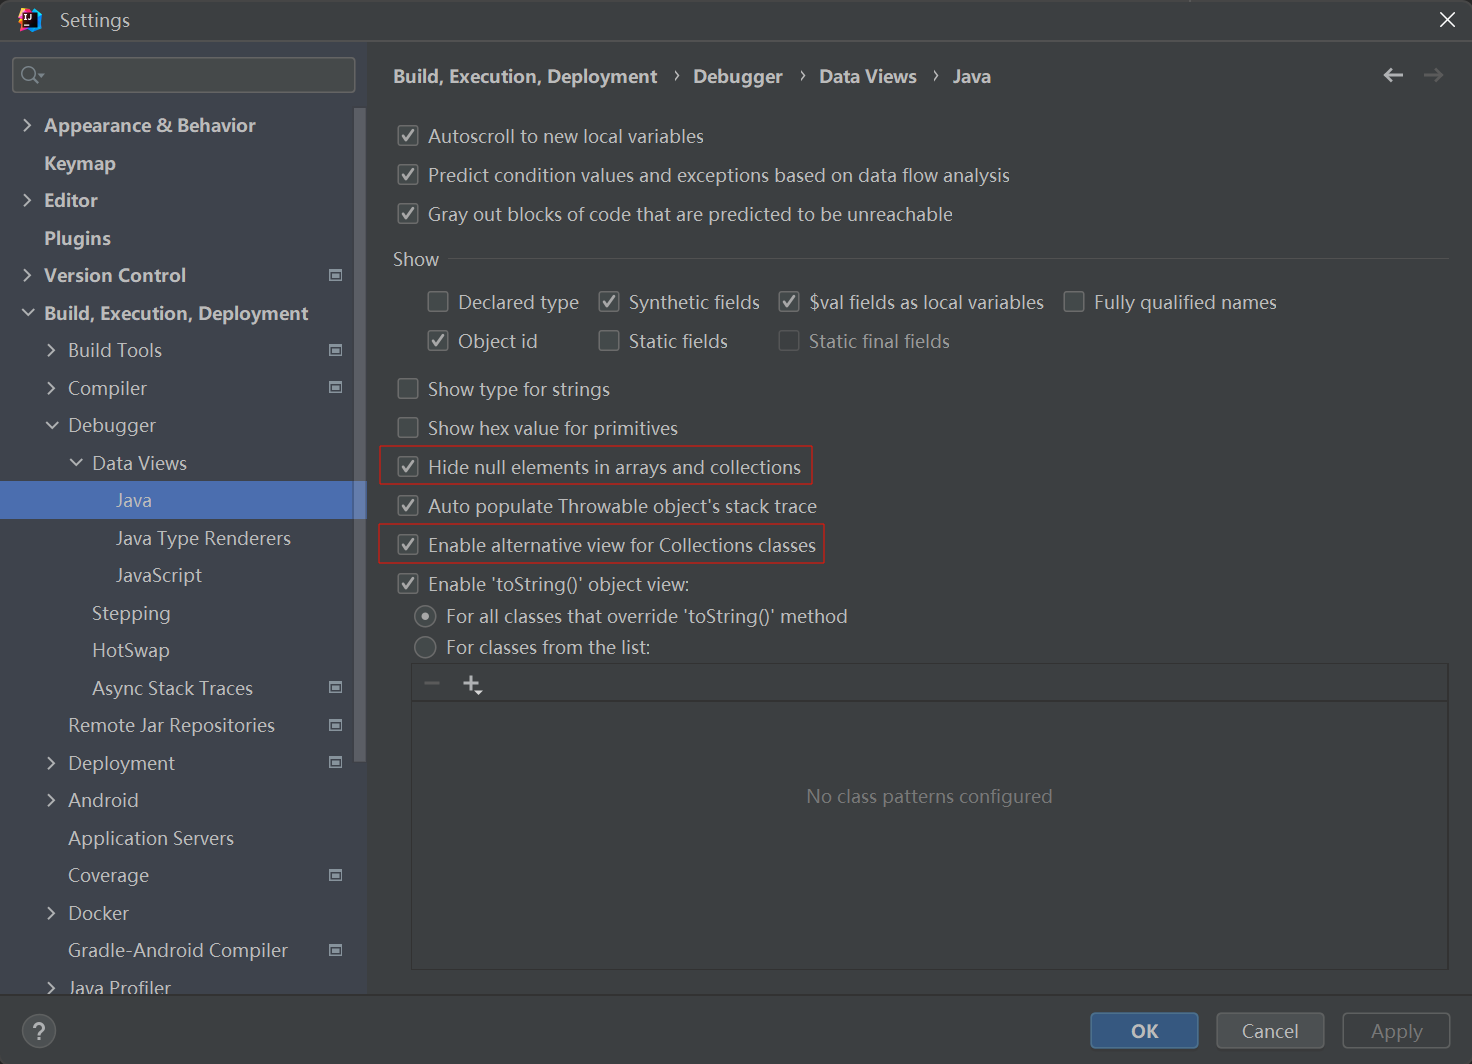Select JavaScript under Data Views

[159, 575]
